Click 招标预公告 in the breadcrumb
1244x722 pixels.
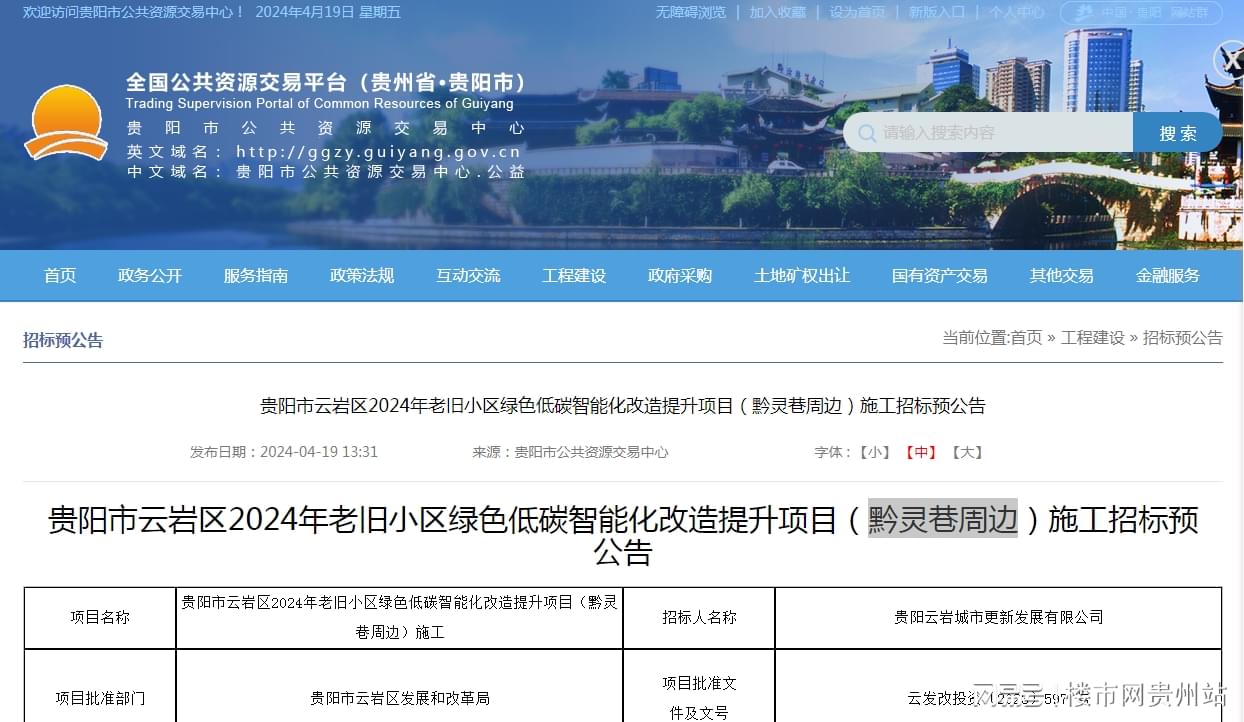coord(1183,338)
